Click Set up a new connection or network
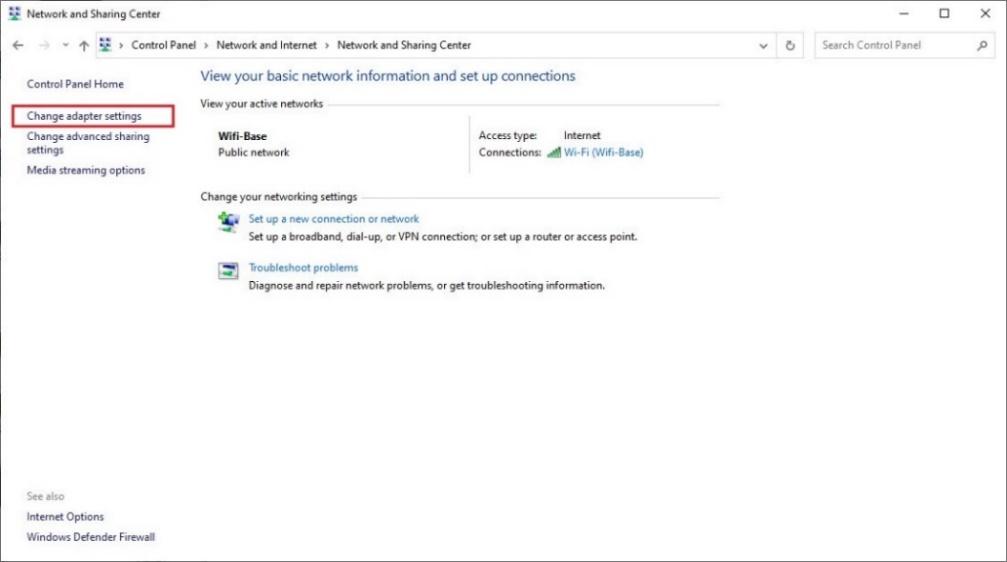Image resolution: width=1007 pixels, height=562 pixels. 333,219
